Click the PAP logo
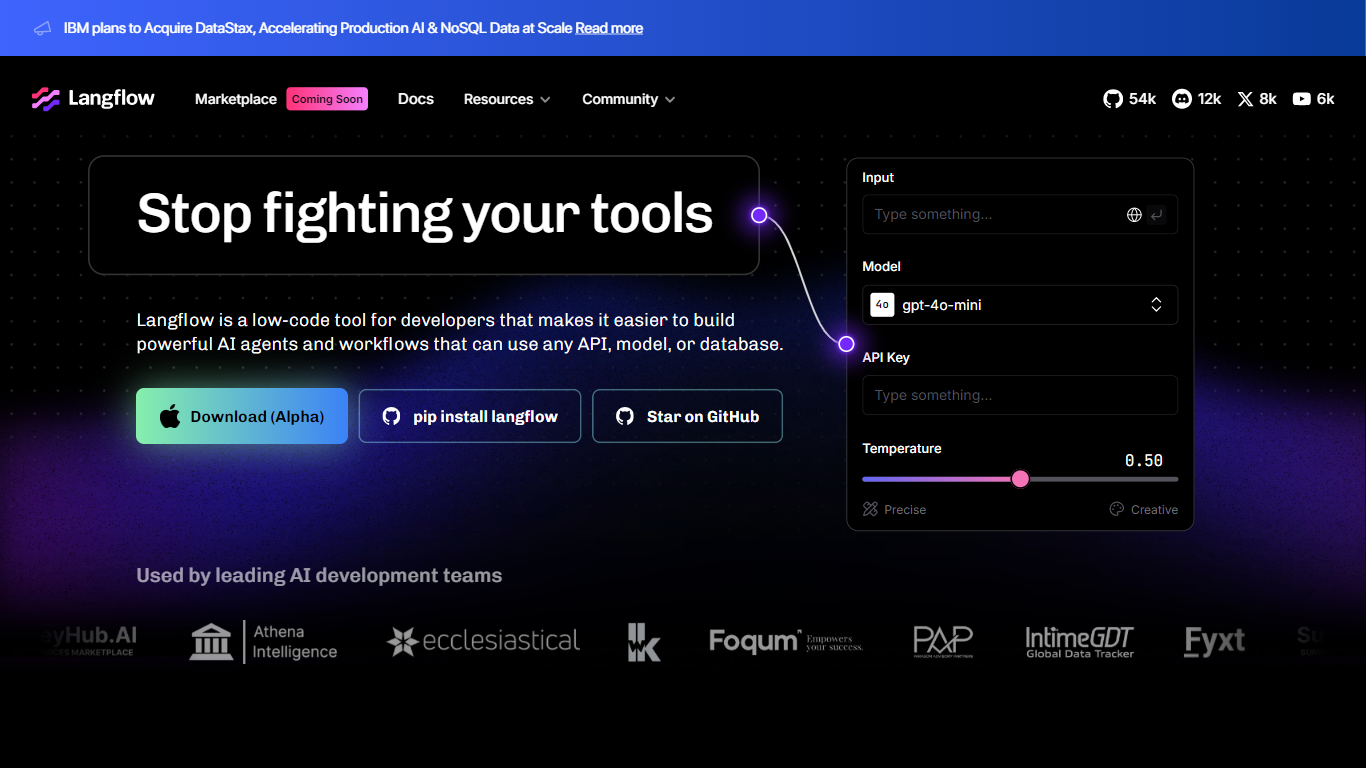The height and width of the screenshot is (768, 1366). click(943, 641)
